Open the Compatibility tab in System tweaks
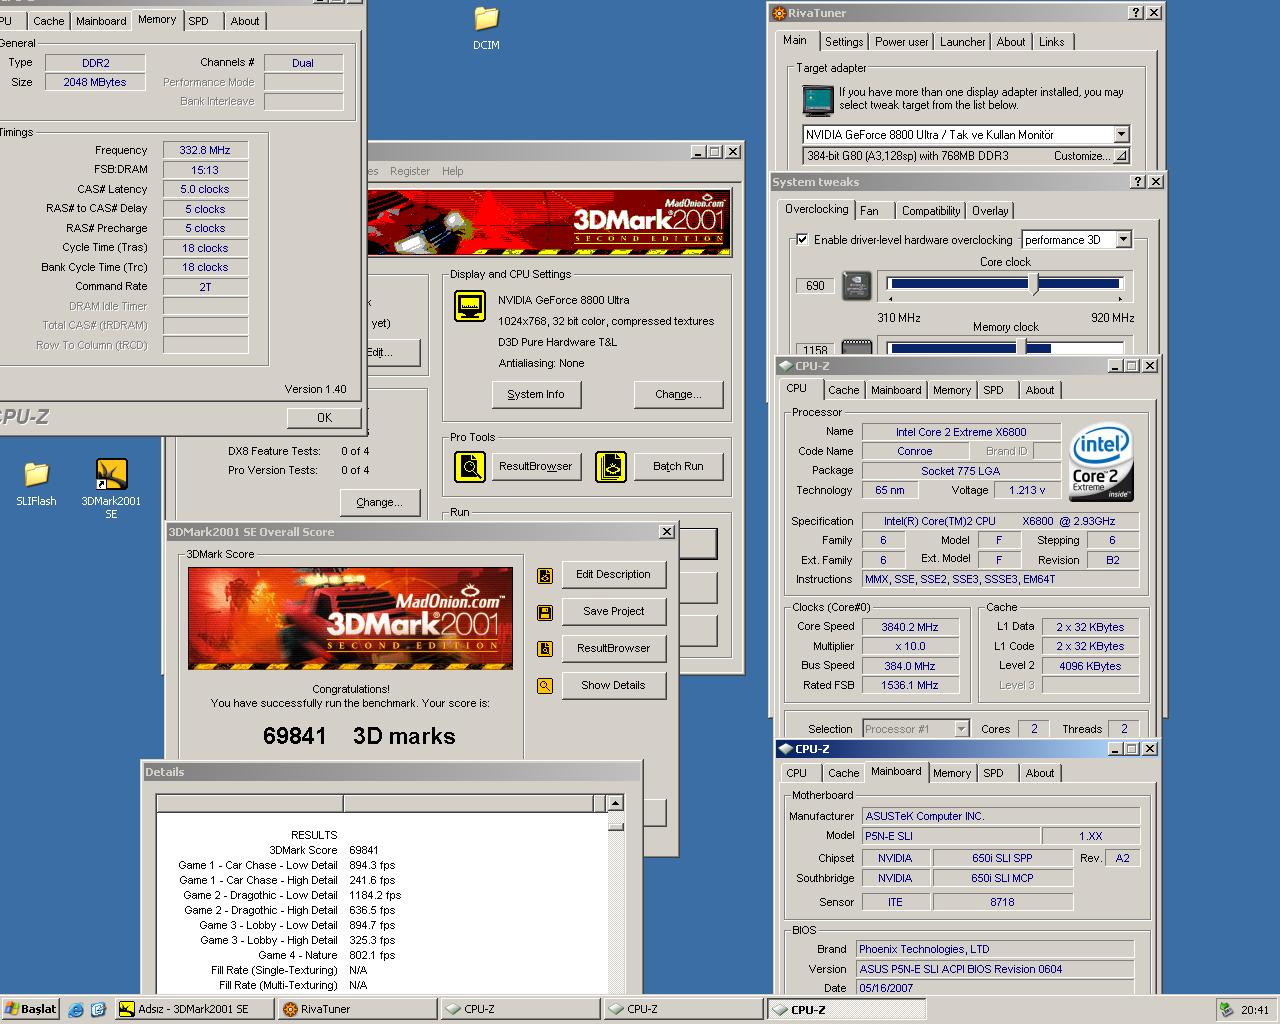Image resolution: width=1280 pixels, height=1024 pixels. 931,211
